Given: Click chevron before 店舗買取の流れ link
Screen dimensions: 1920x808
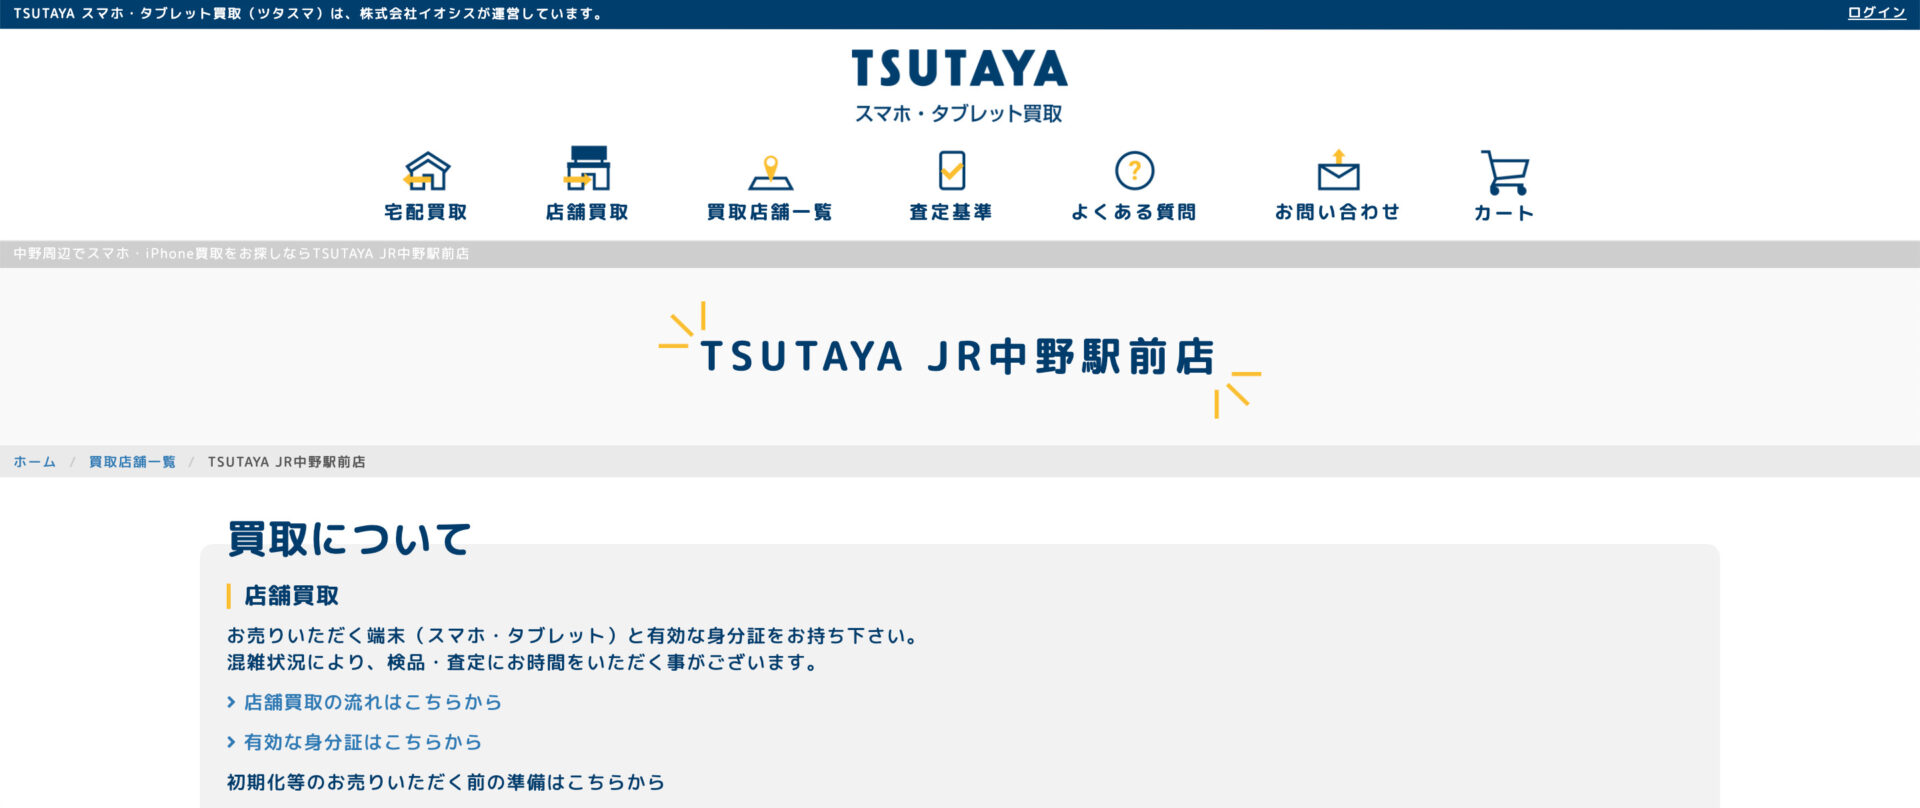Looking at the screenshot, I should pyautogui.click(x=231, y=702).
